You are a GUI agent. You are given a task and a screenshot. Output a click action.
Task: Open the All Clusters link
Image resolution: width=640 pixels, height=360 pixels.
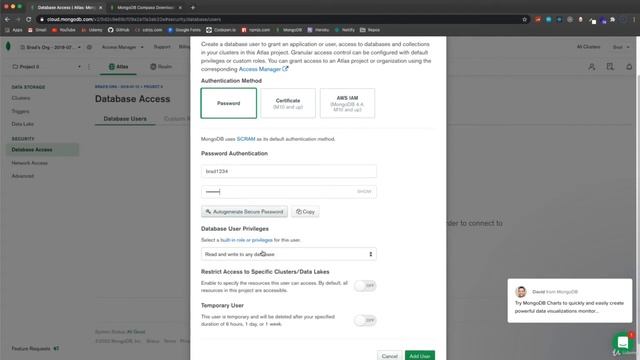[x=588, y=47]
